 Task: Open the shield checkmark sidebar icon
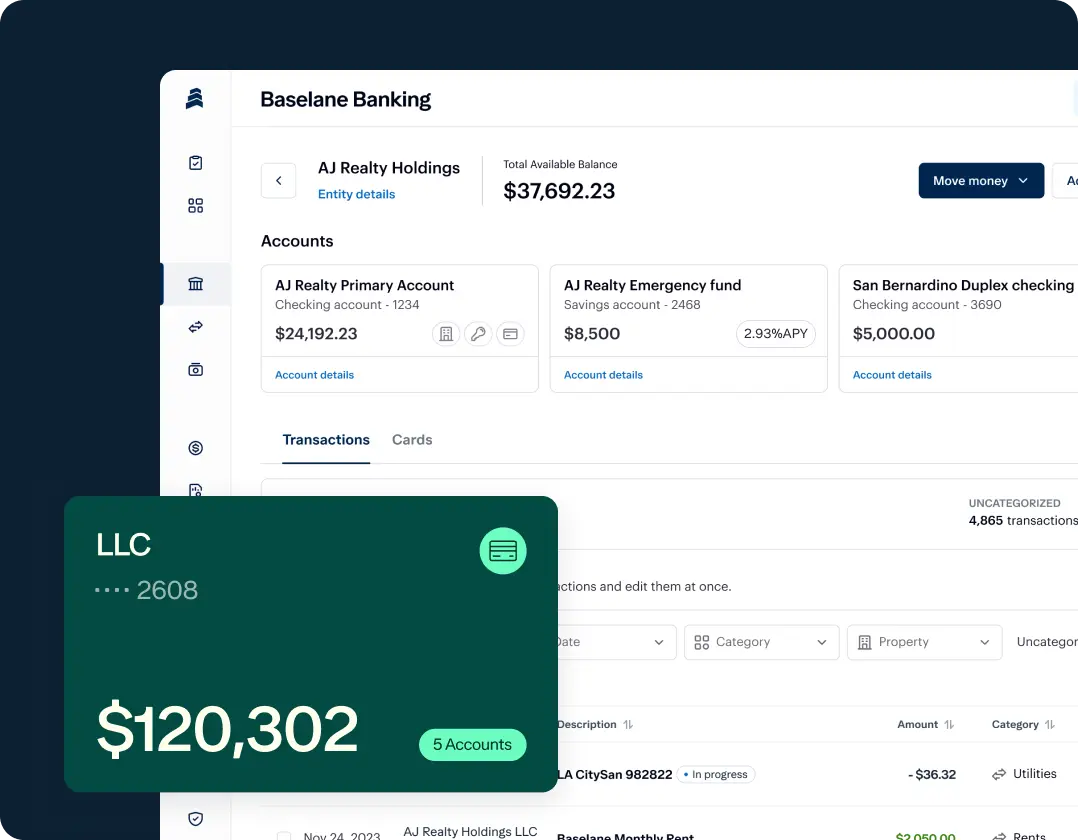(195, 819)
